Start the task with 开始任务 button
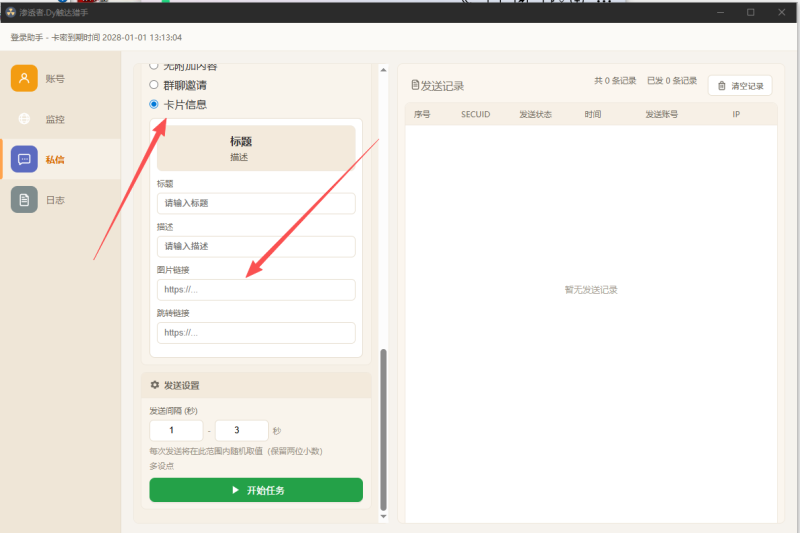This screenshot has width=800, height=533. (256, 490)
